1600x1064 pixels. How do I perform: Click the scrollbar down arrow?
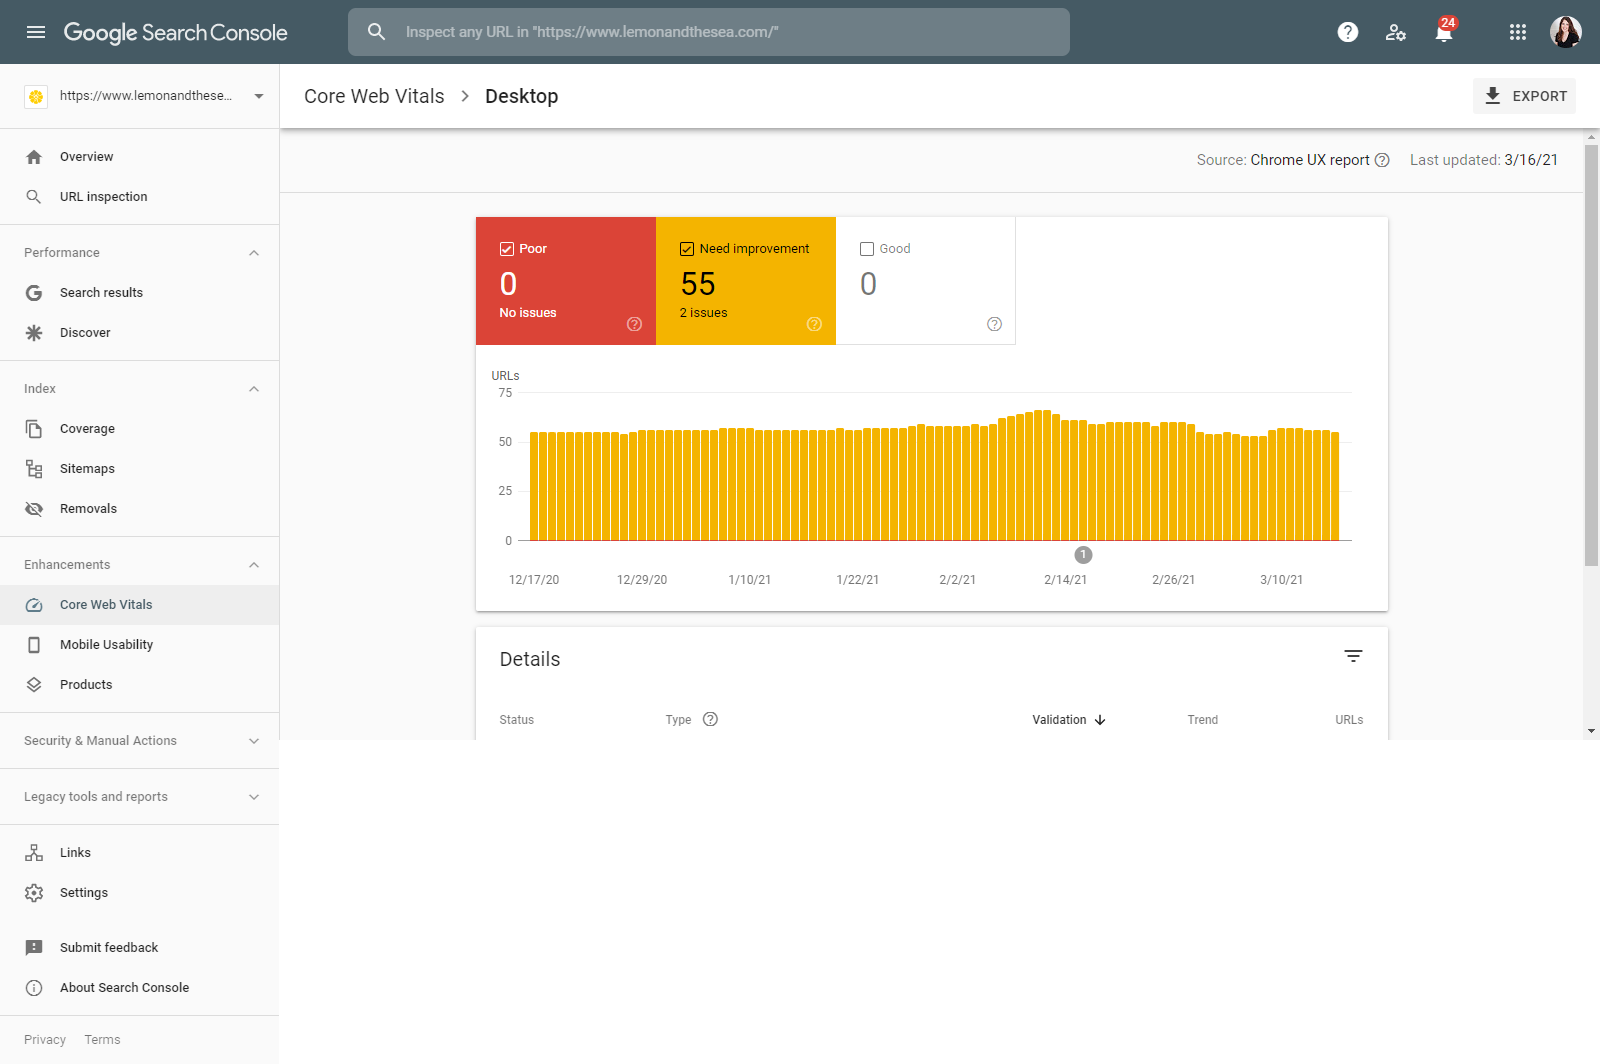[1592, 731]
